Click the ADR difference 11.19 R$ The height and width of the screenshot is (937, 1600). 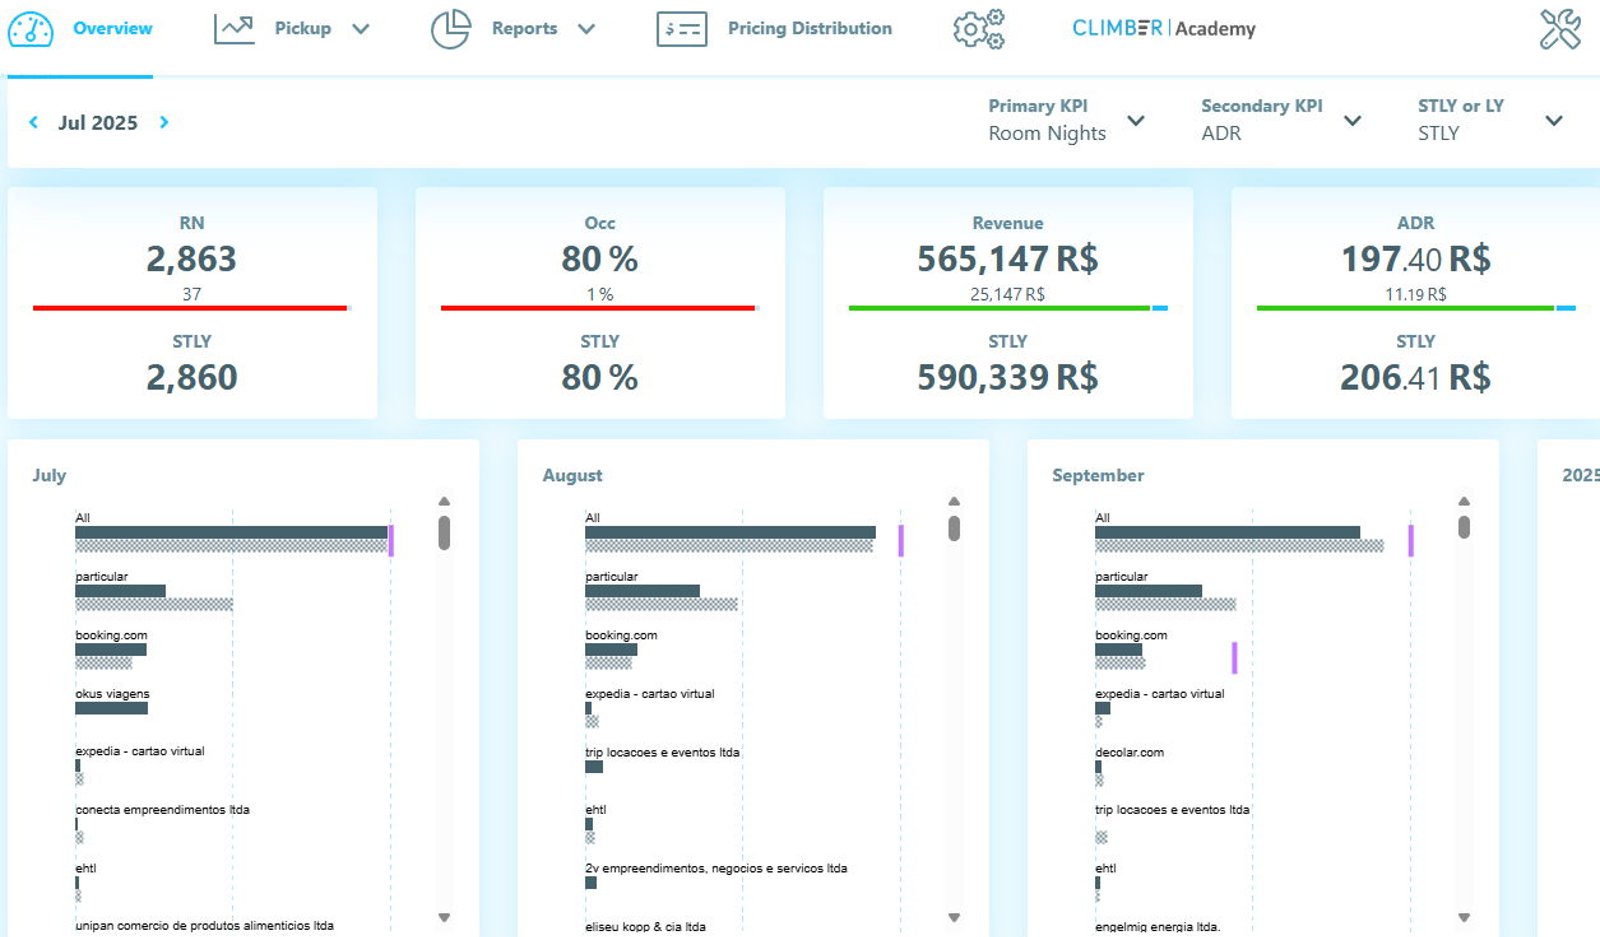[x=1415, y=294]
